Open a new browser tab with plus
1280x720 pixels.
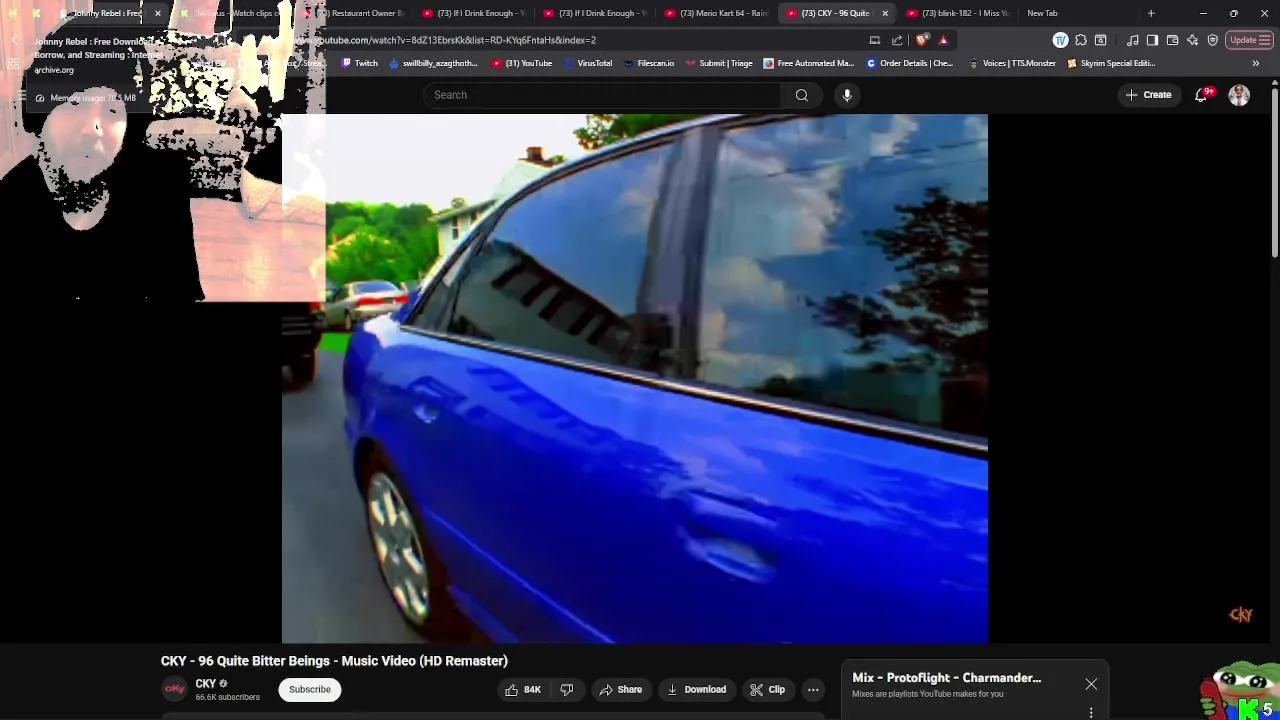[x=1151, y=13]
